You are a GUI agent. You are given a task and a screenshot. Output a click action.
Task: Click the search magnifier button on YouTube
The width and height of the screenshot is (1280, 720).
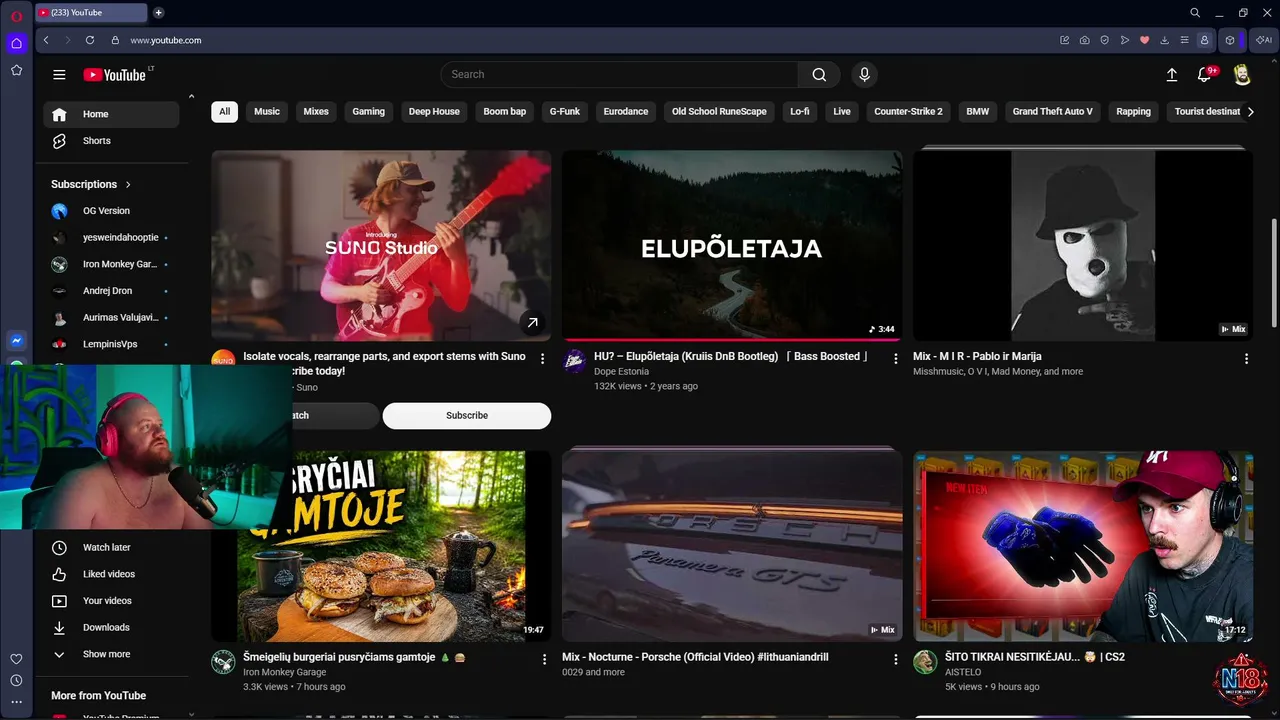click(819, 75)
